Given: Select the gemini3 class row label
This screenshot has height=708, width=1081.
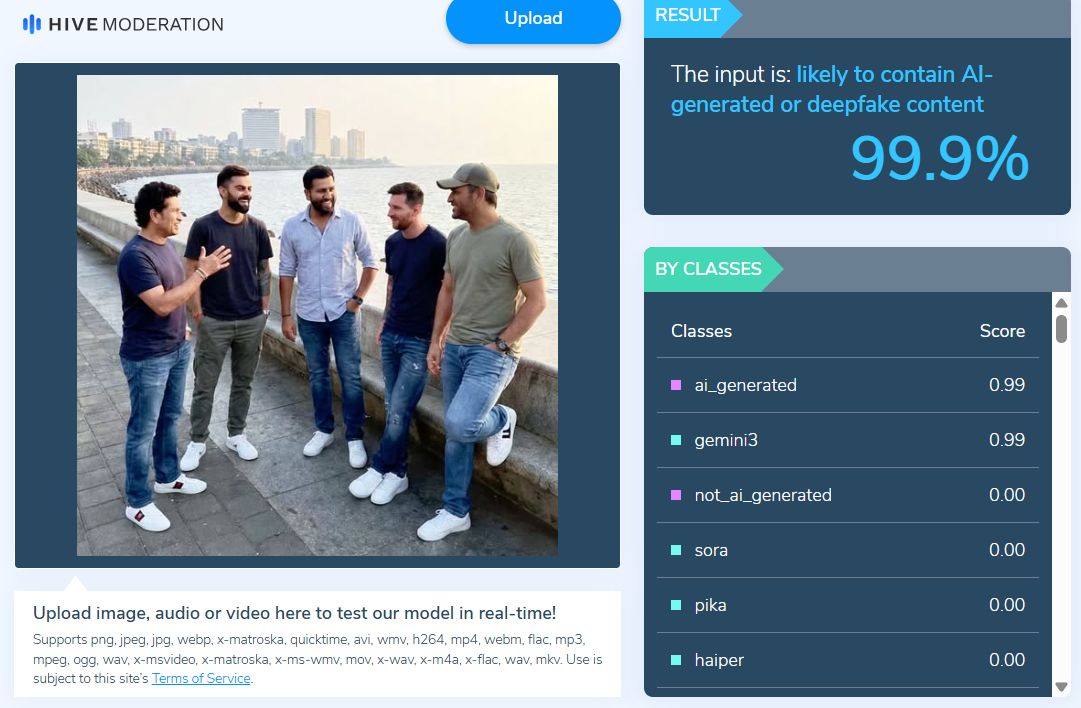Looking at the screenshot, I should [726, 440].
